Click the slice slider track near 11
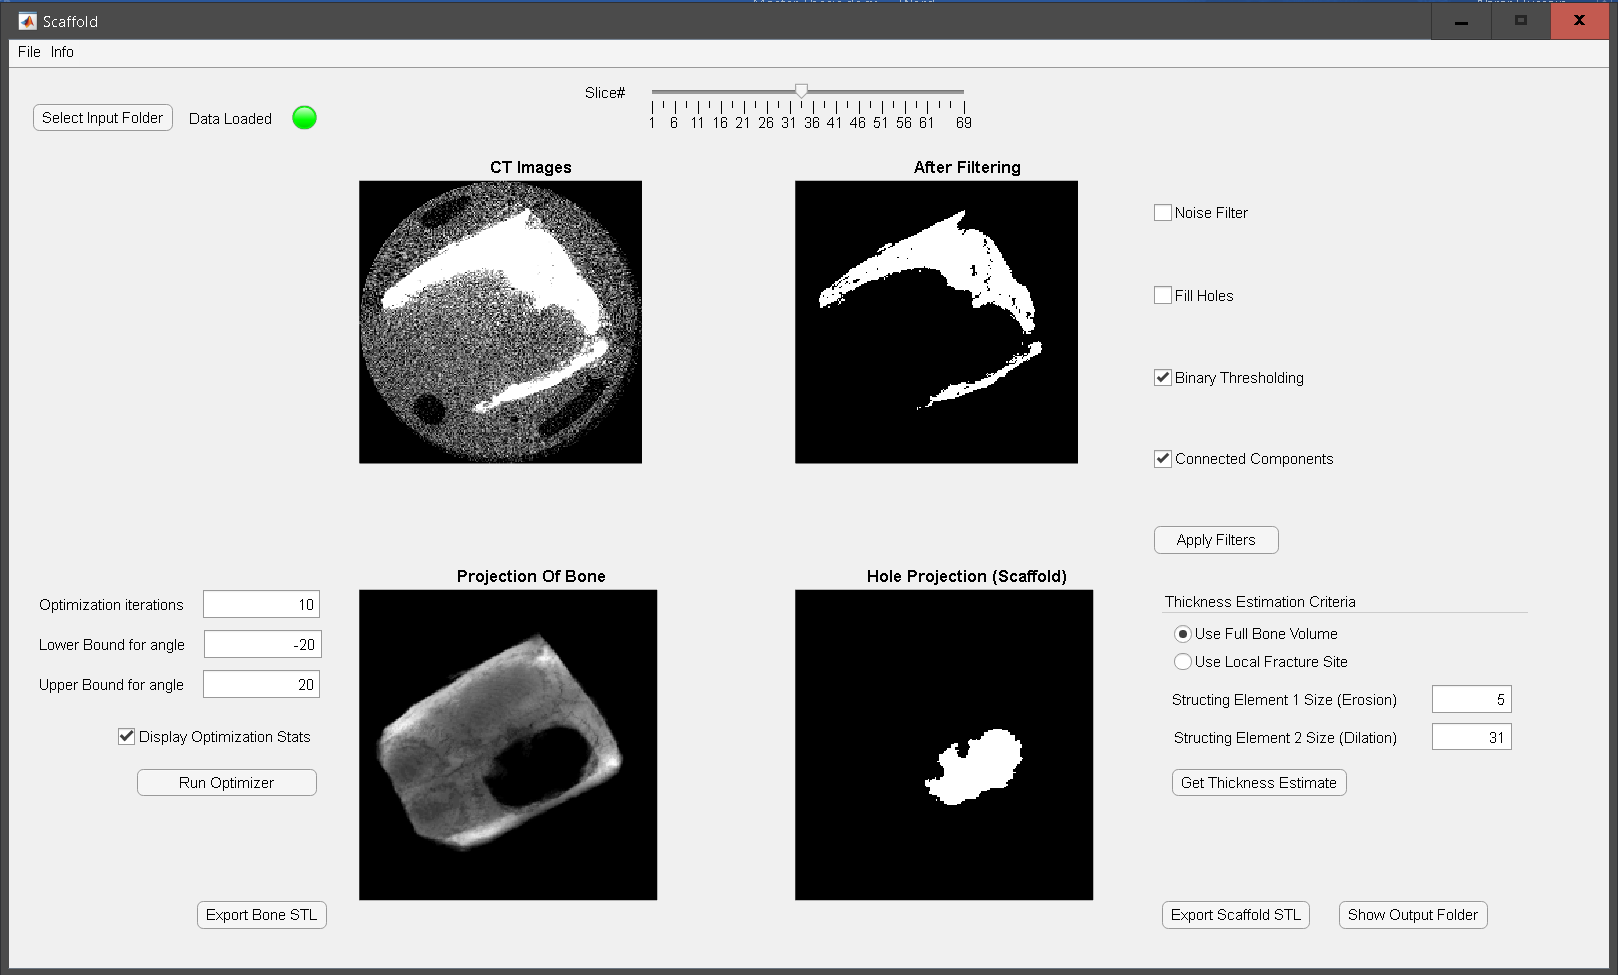1618x975 pixels. coord(697,92)
